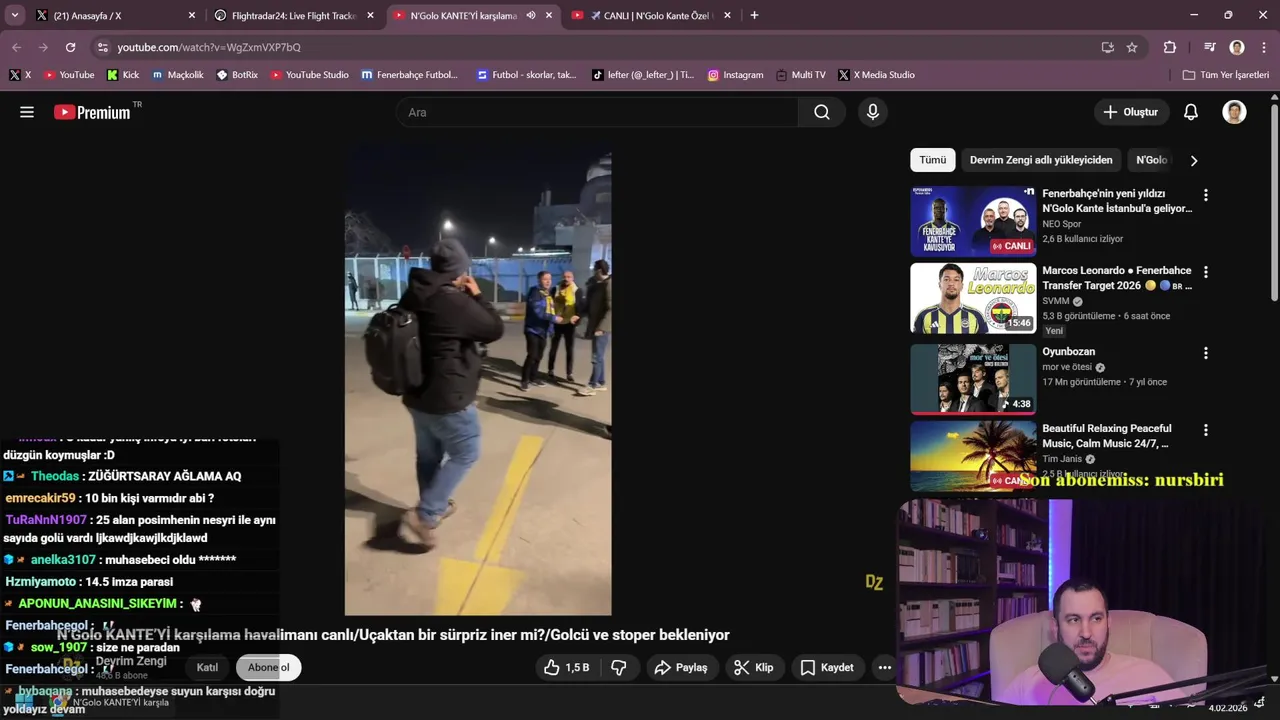The image size is (1280, 720).
Task: Open the X Media Studio bookmark
Action: coord(876,75)
